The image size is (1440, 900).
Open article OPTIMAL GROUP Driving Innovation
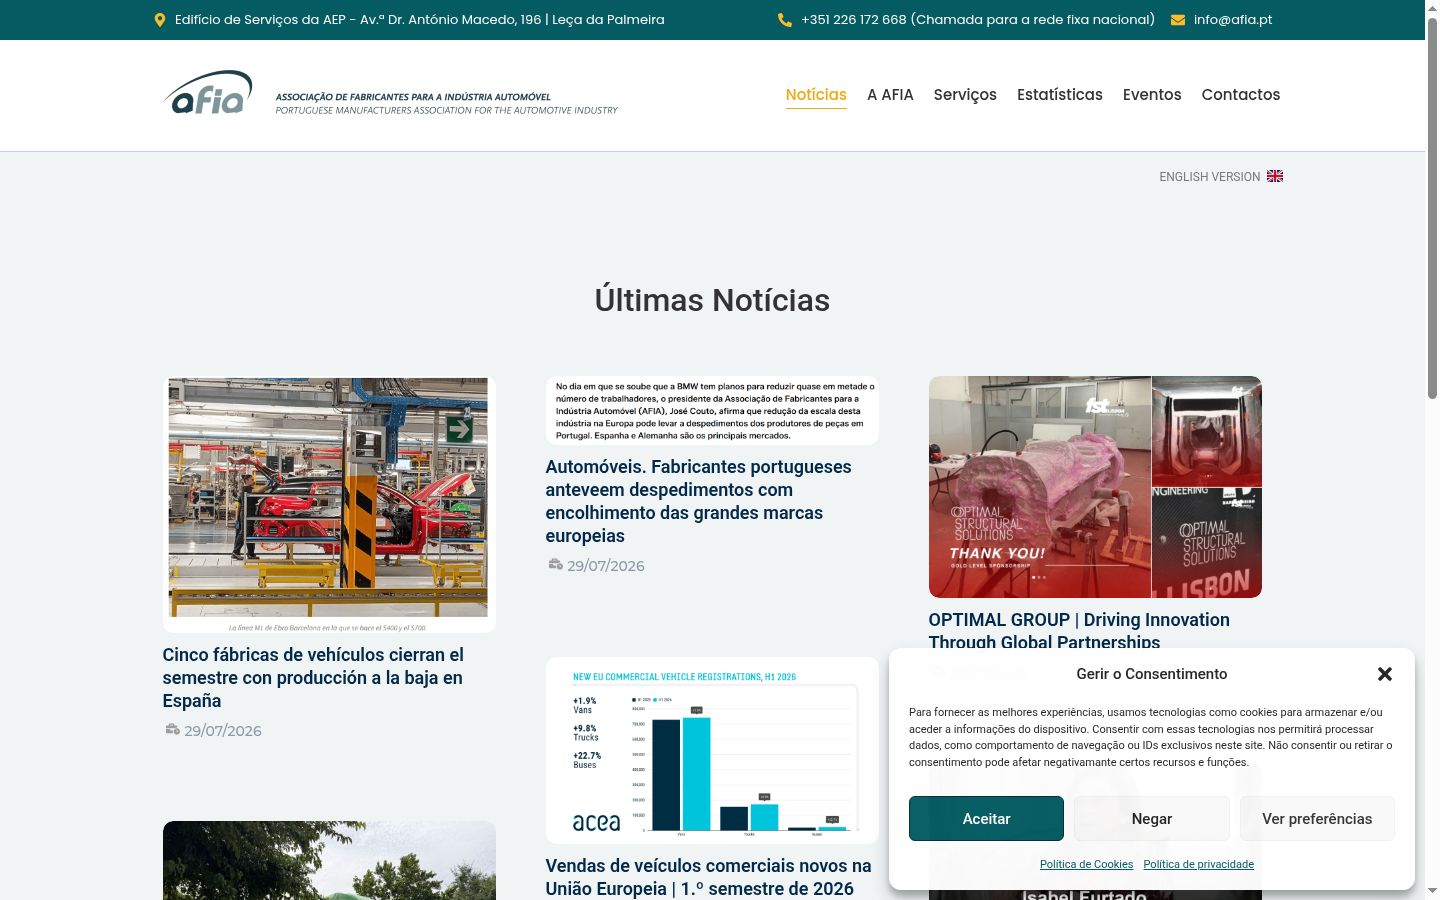click(x=1079, y=631)
